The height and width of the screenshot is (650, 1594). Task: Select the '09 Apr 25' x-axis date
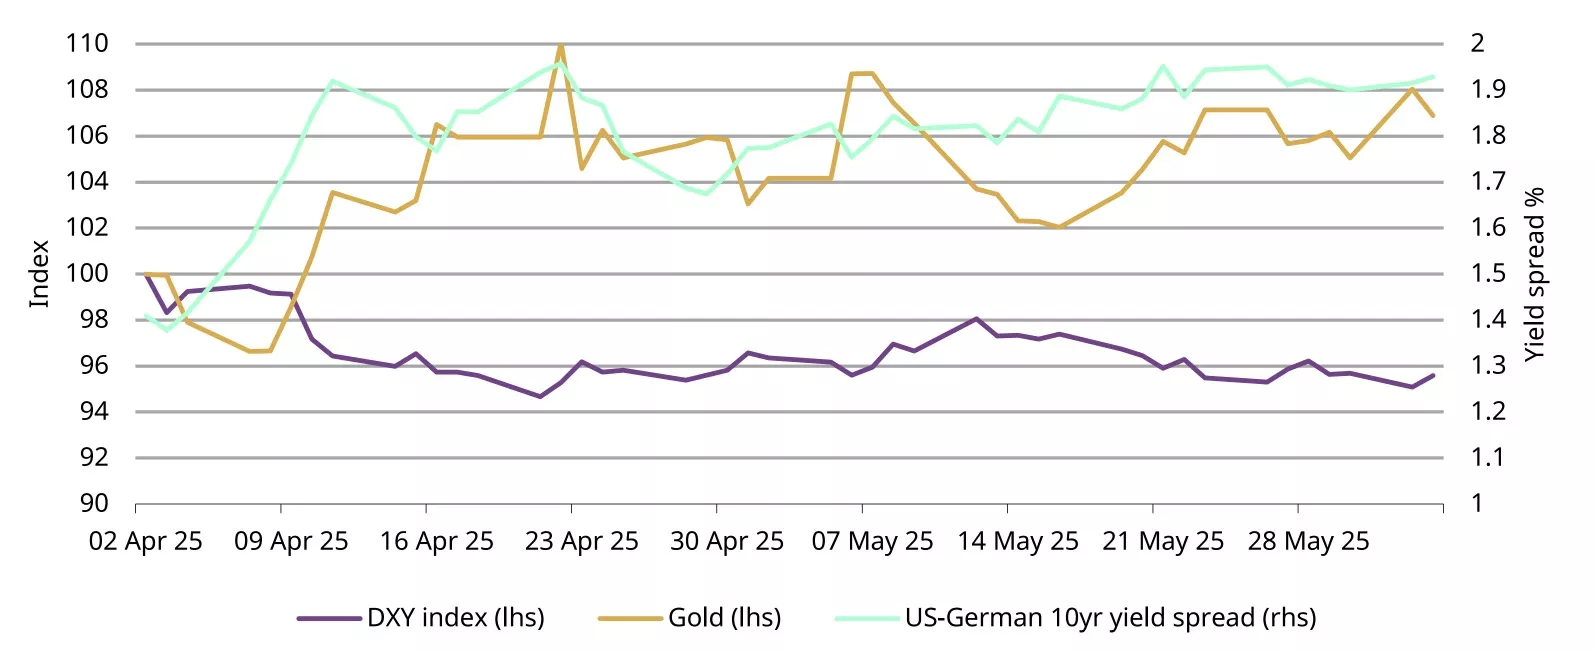tap(291, 542)
